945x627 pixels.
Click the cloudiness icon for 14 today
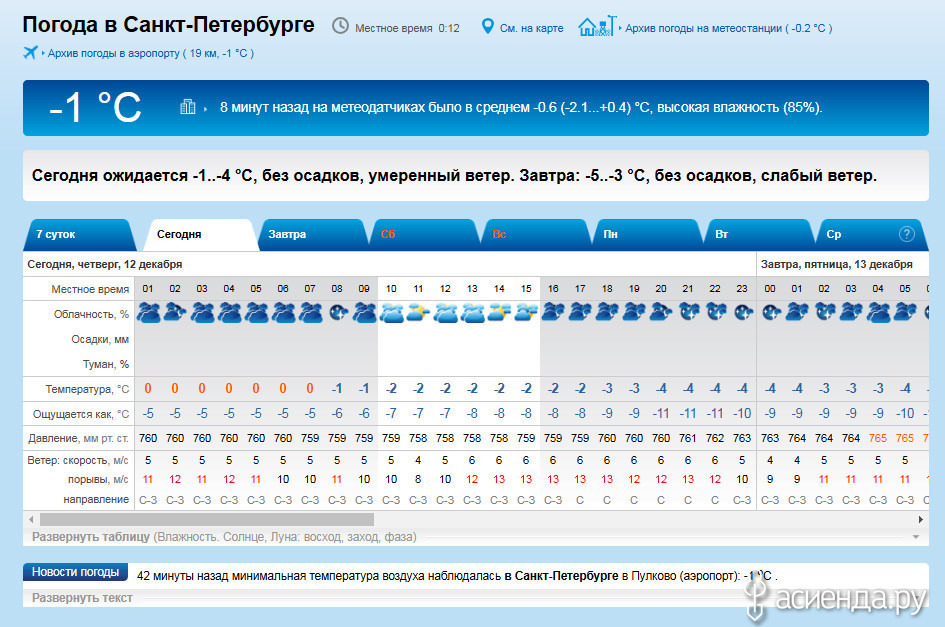point(500,313)
